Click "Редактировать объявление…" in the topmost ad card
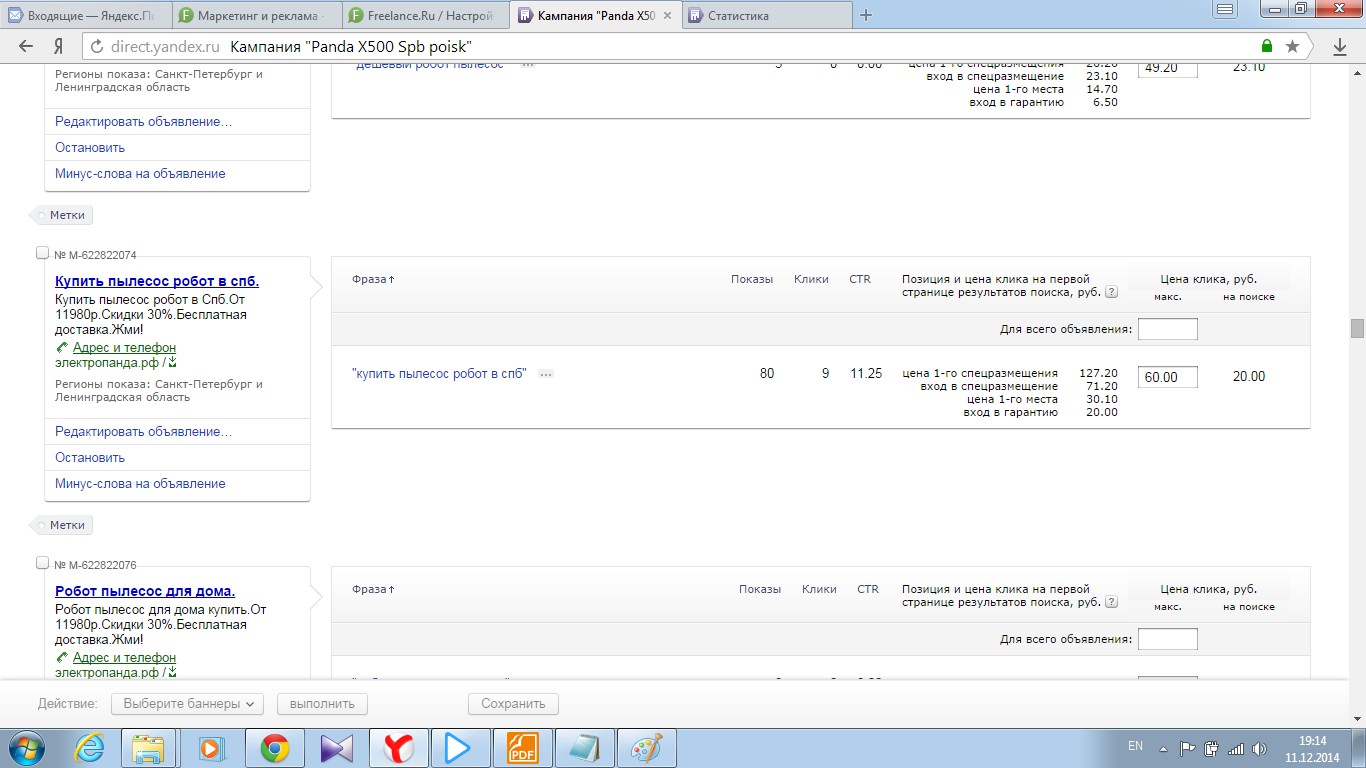Image resolution: width=1366 pixels, height=768 pixels. pos(143,122)
